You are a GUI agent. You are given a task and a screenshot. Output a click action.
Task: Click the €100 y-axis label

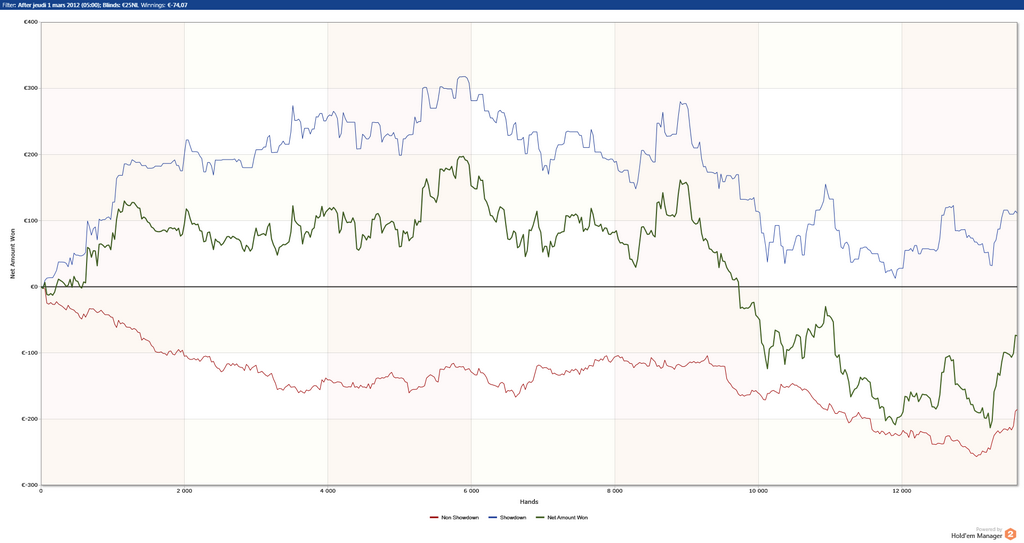31,221
